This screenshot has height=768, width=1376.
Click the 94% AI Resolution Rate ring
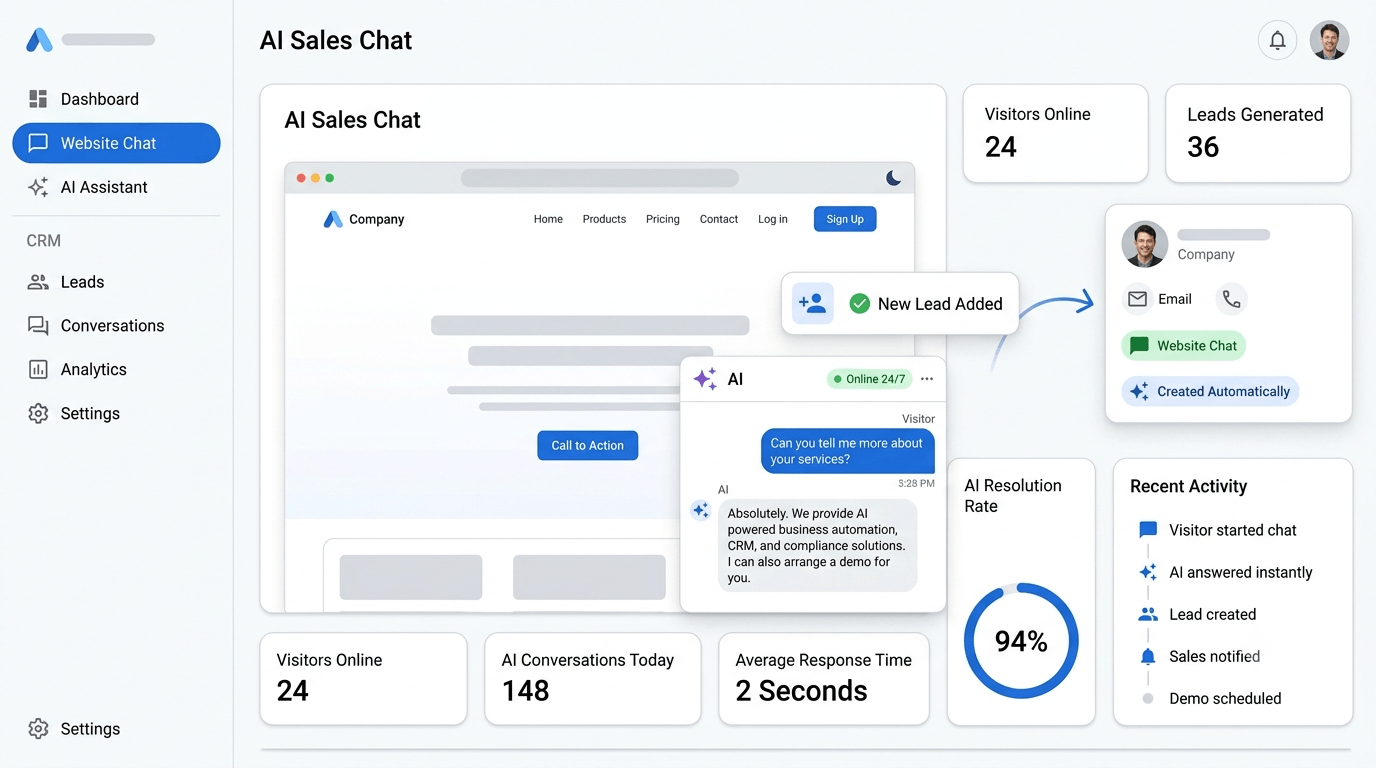pos(1021,641)
